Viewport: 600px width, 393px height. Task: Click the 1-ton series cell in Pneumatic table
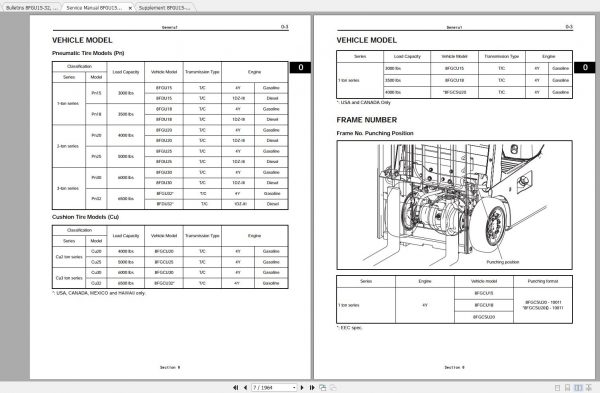[68, 104]
